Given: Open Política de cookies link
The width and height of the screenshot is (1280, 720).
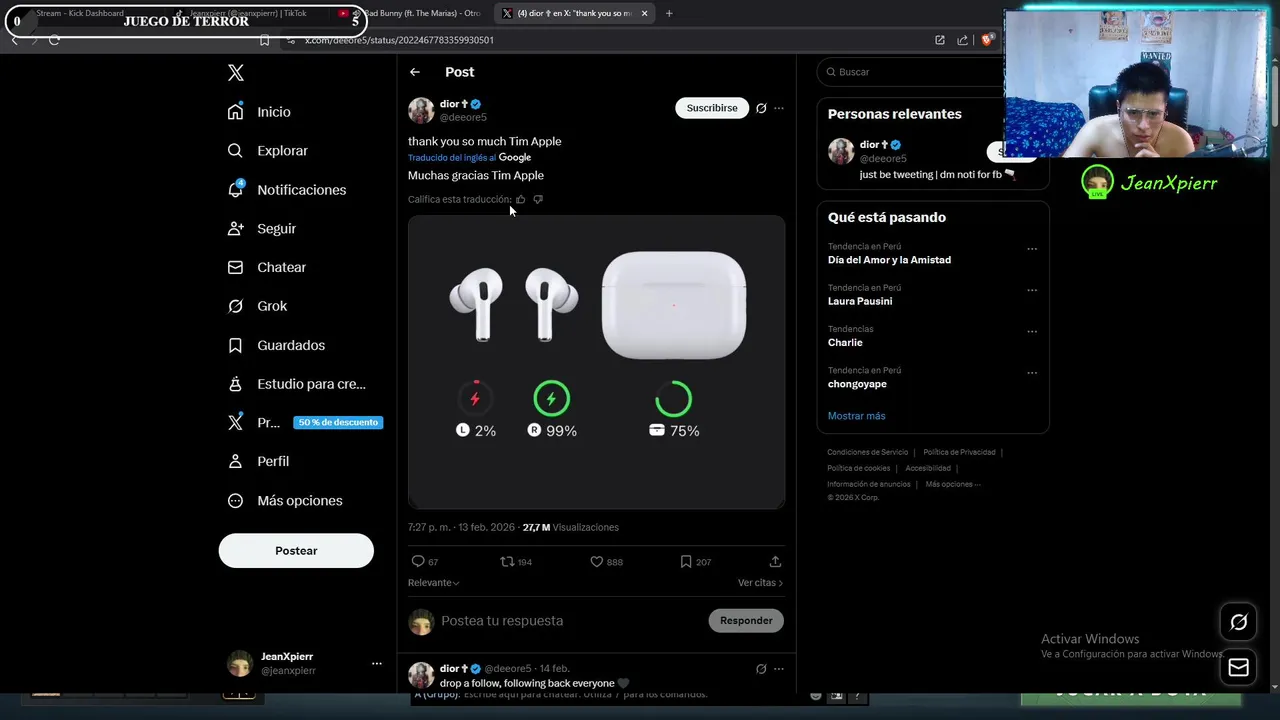Looking at the screenshot, I should pos(858,468).
